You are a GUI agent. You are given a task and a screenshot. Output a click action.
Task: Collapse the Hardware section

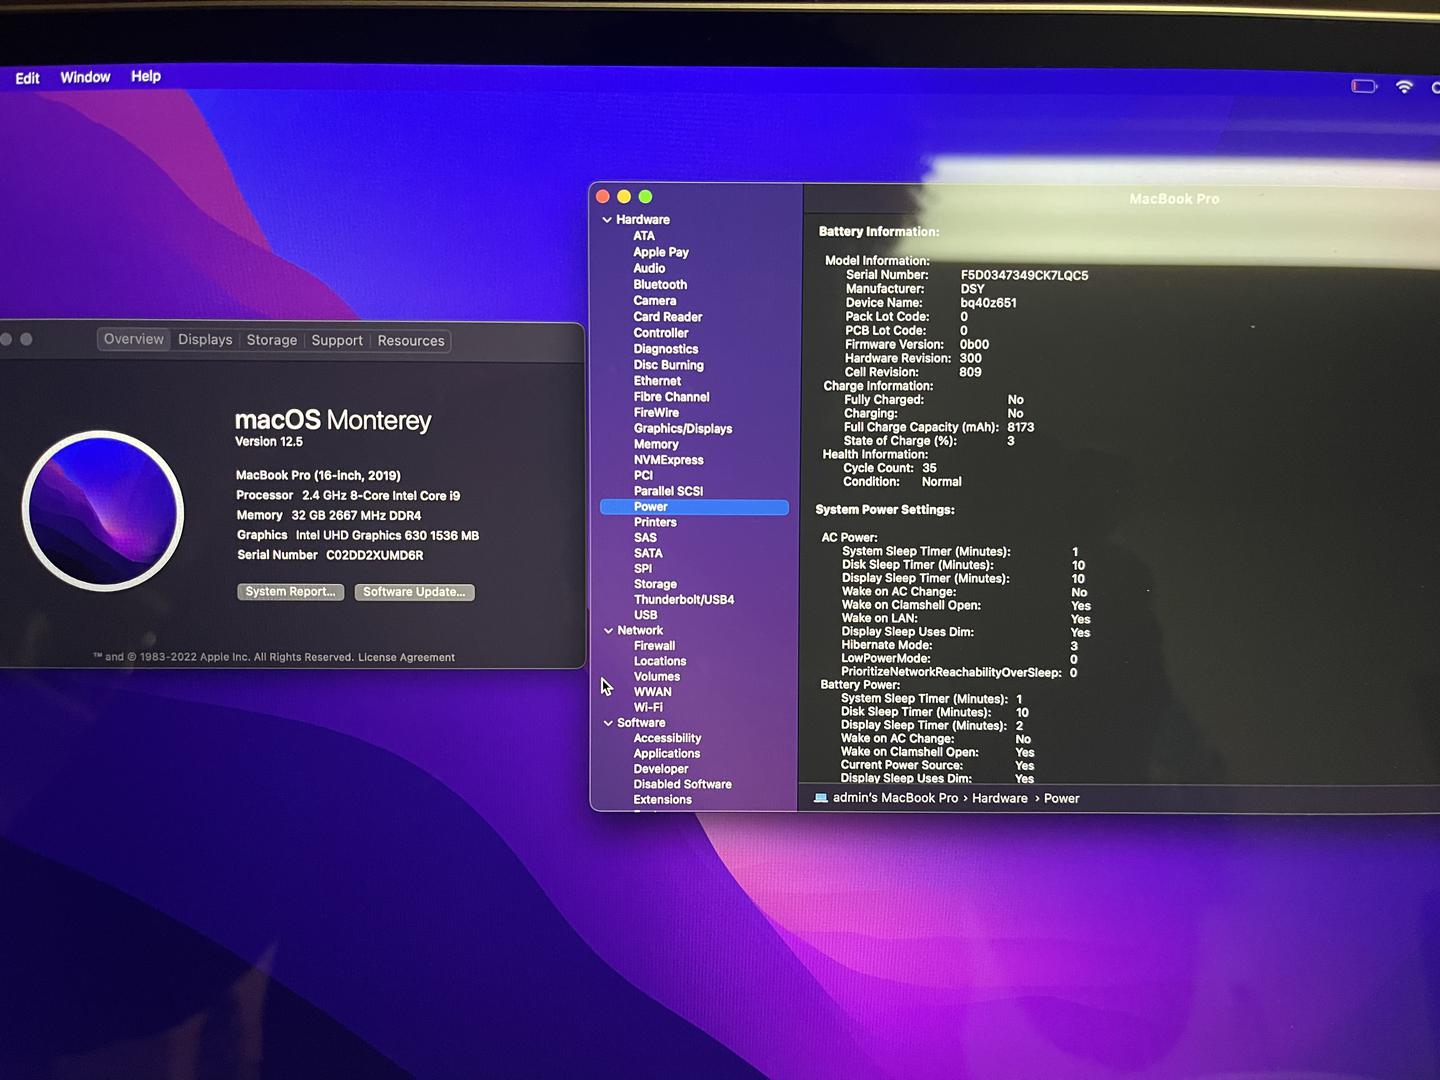(x=607, y=220)
